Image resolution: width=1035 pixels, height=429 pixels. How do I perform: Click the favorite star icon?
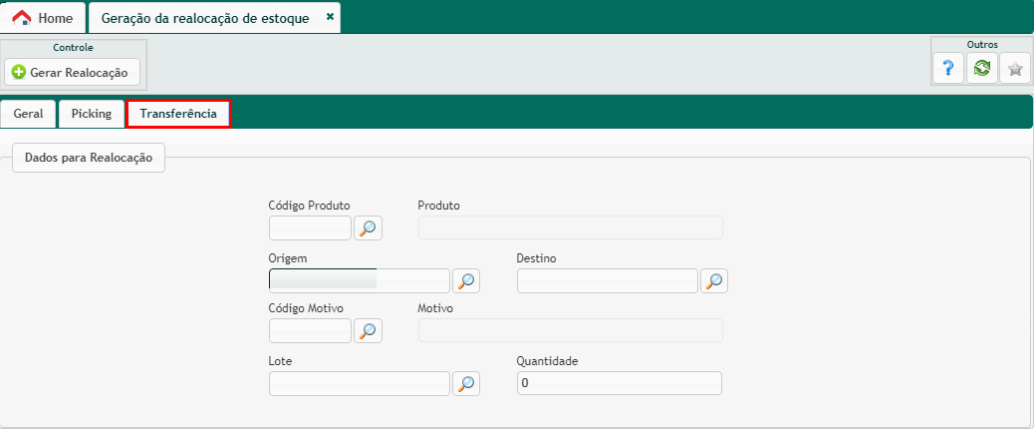[x=1015, y=68]
